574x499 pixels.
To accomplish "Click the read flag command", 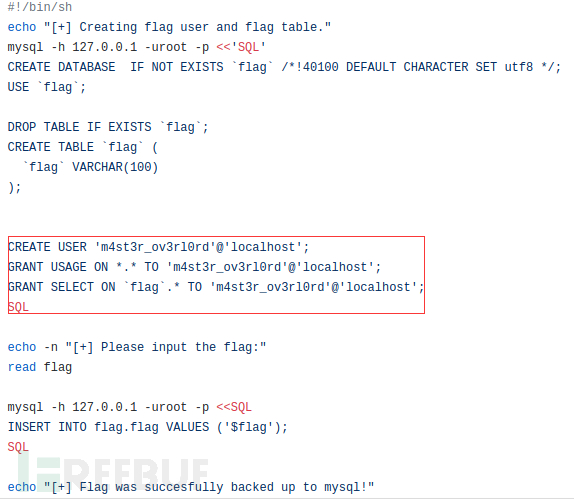I will [x=40, y=367].
